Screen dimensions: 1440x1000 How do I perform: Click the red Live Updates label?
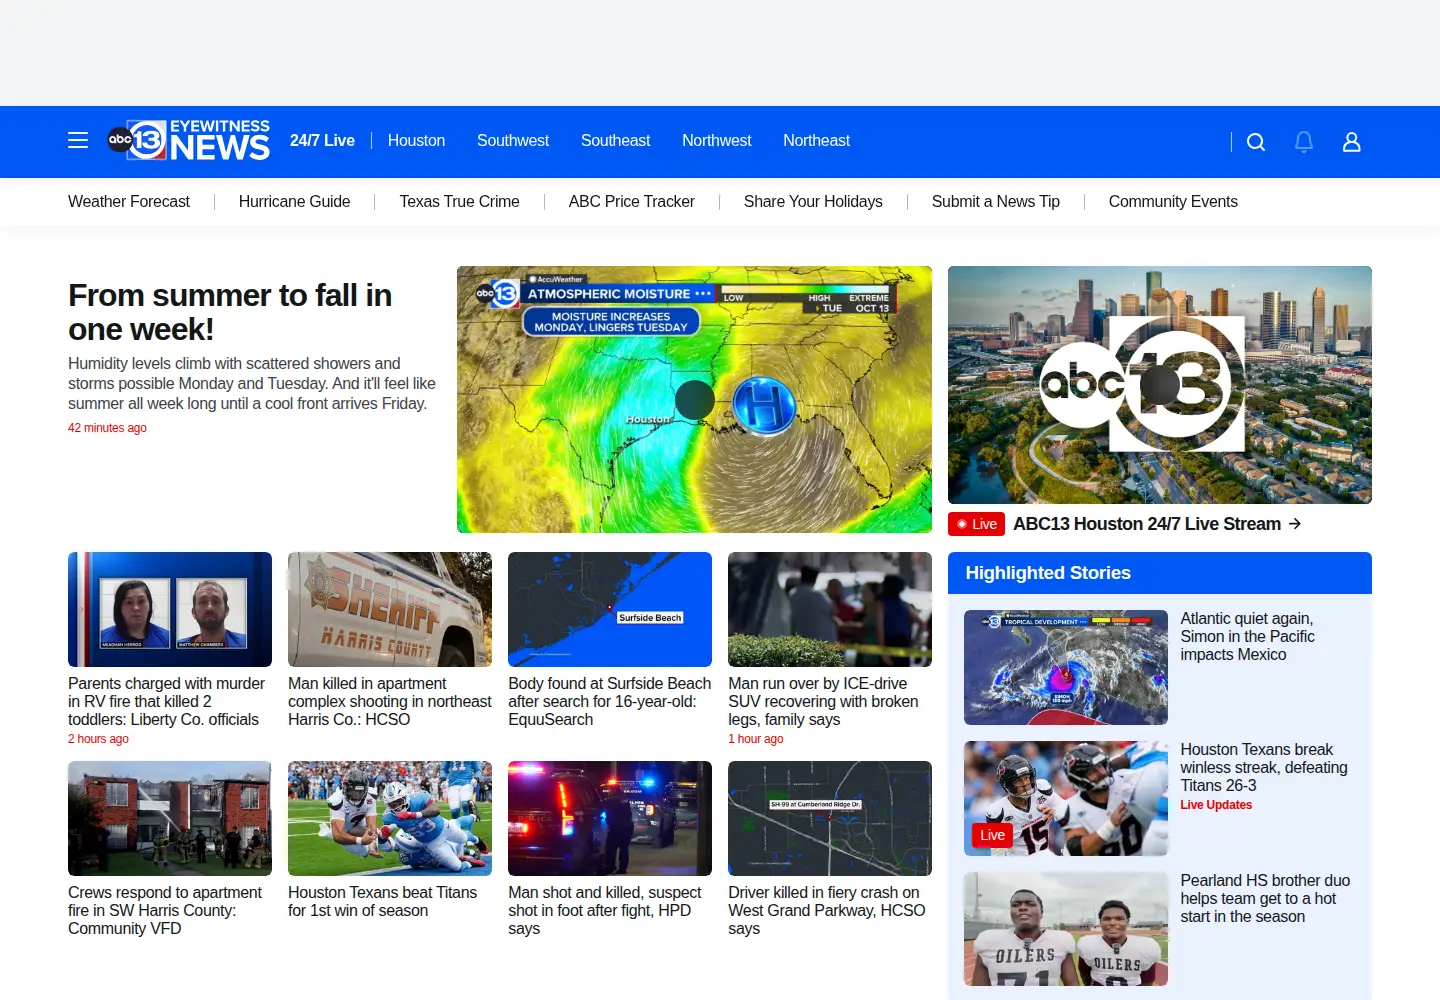[1216, 805]
